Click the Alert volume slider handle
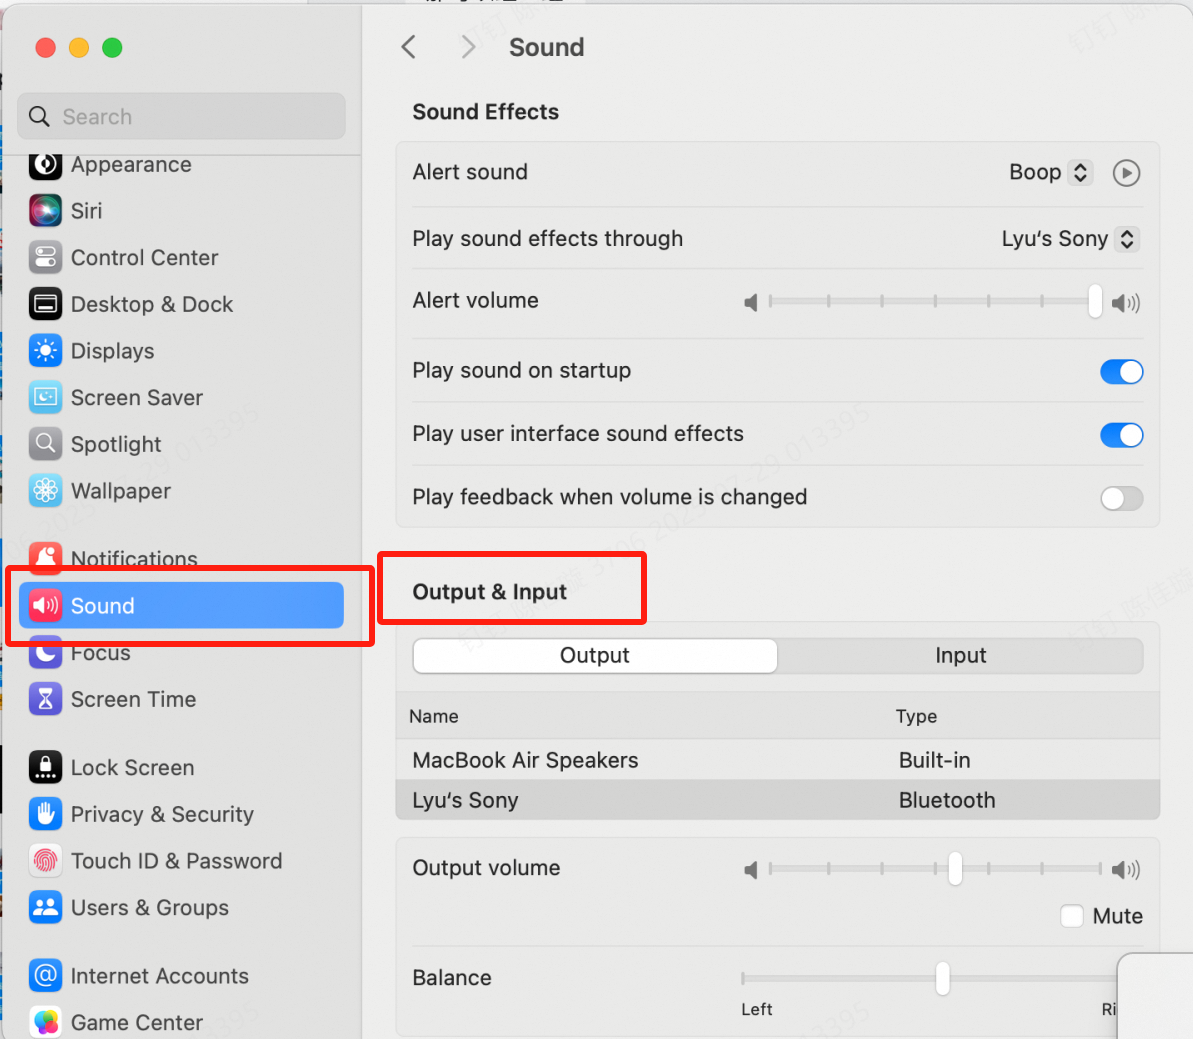Screen dimensions: 1193x1039 click(x=1095, y=301)
